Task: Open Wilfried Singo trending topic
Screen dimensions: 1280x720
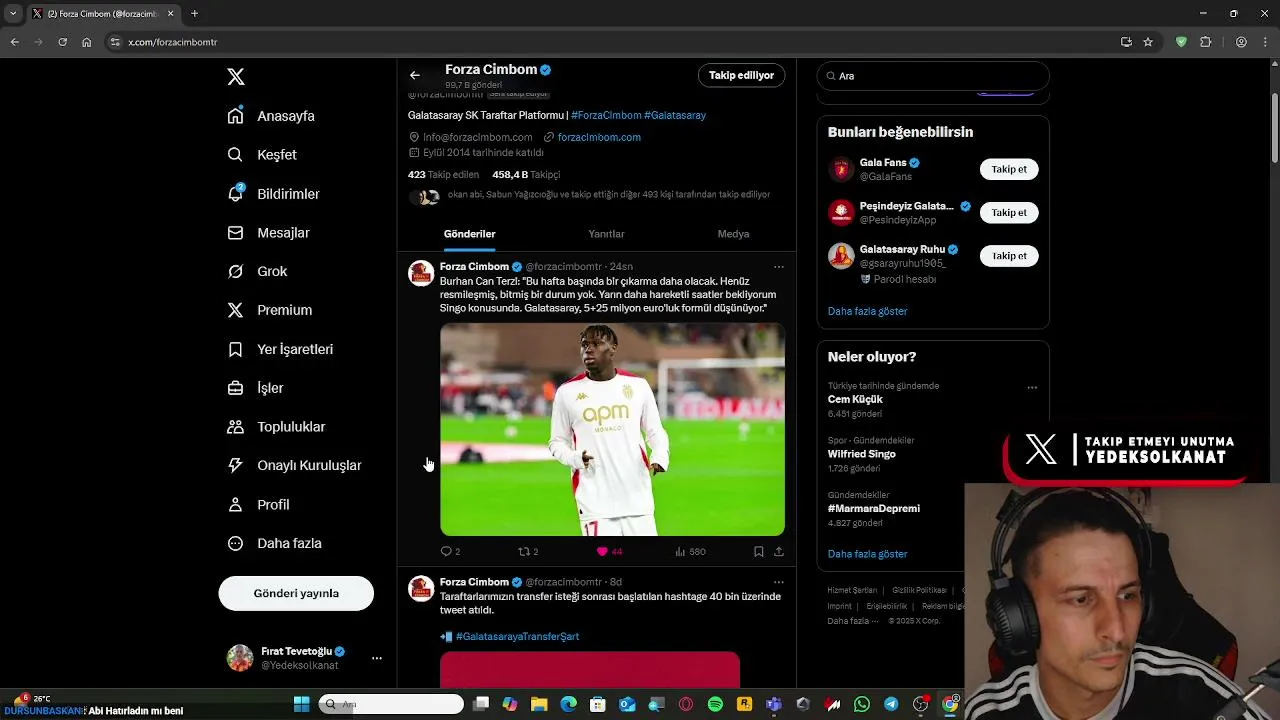Action: click(x=862, y=454)
